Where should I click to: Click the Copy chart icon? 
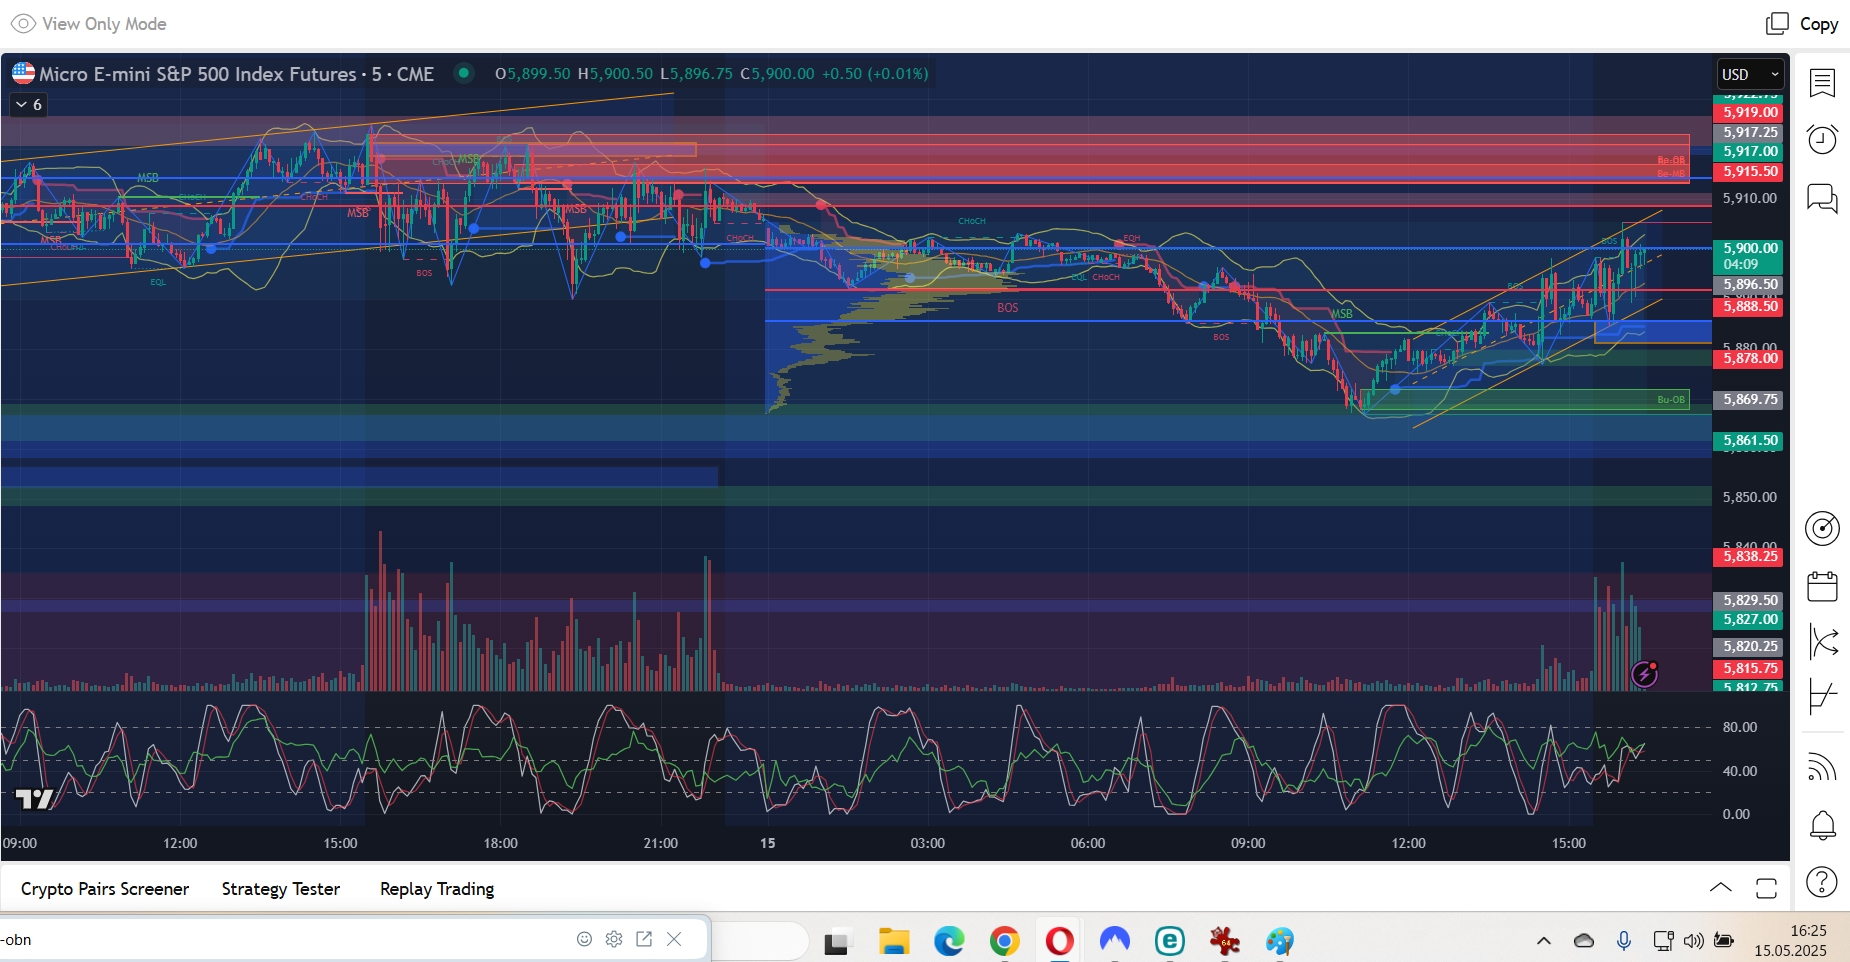(x=1777, y=23)
